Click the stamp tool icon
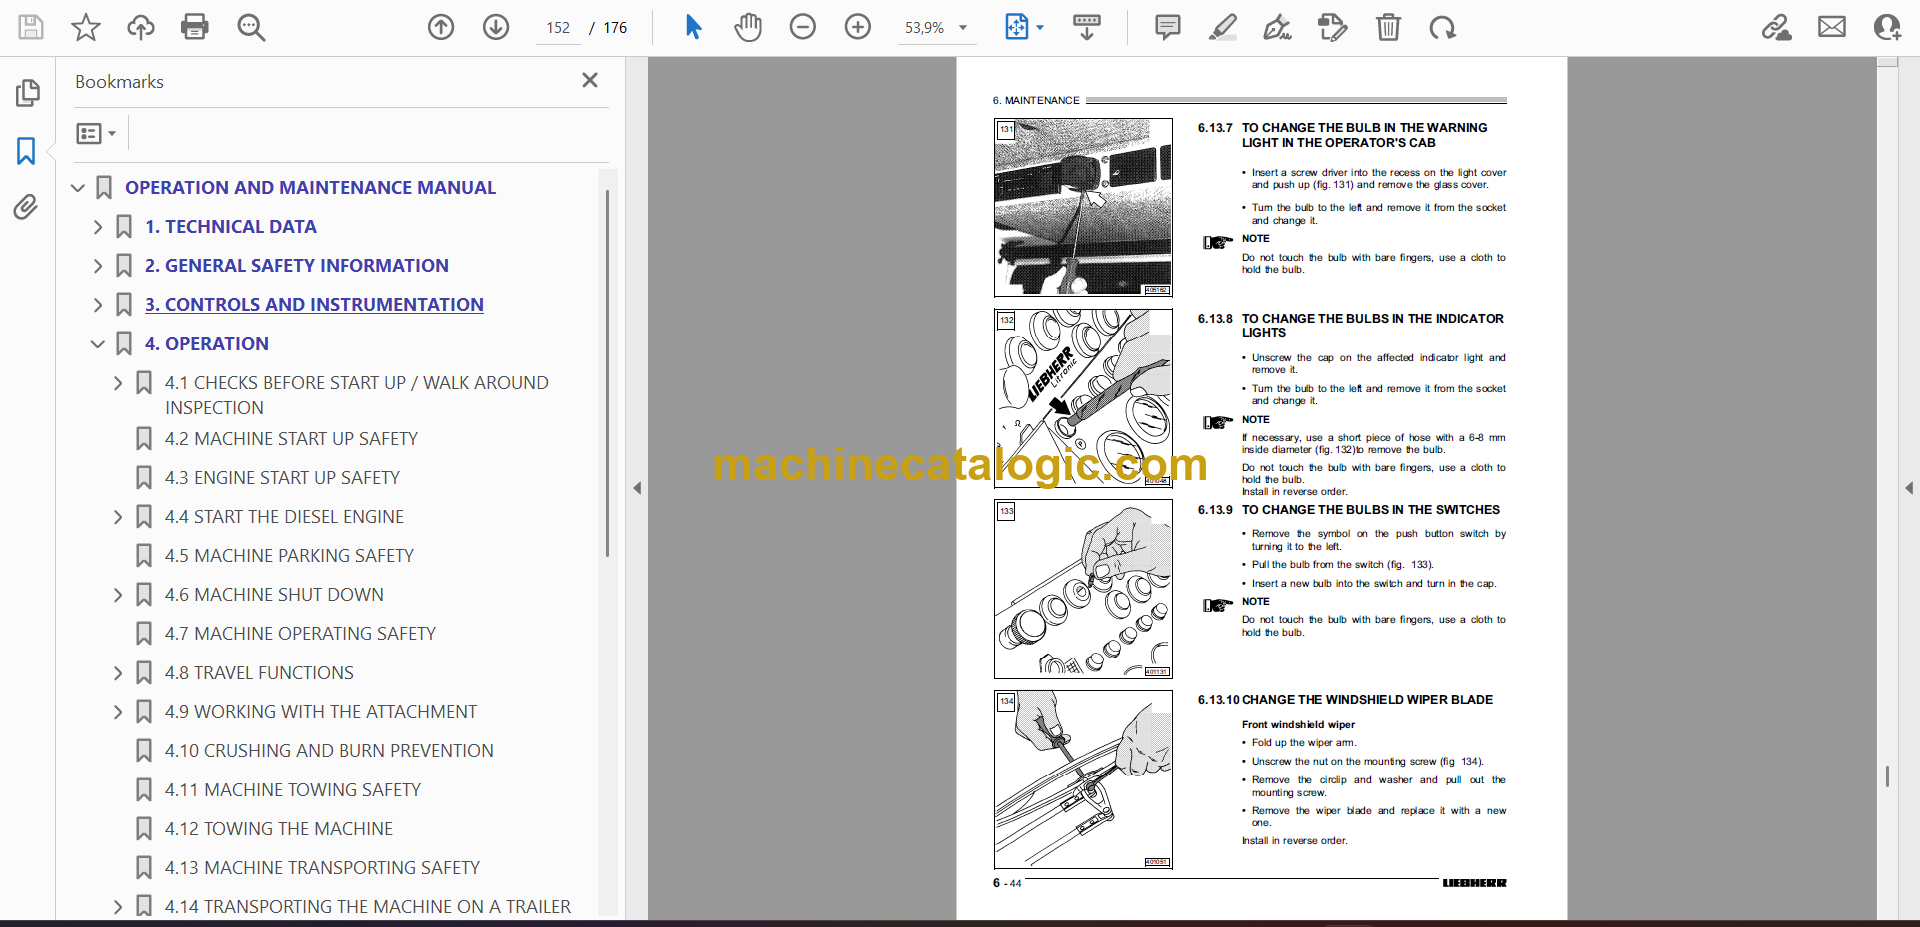This screenshot has width=1920, height=927. click(x=1333, y=27)
